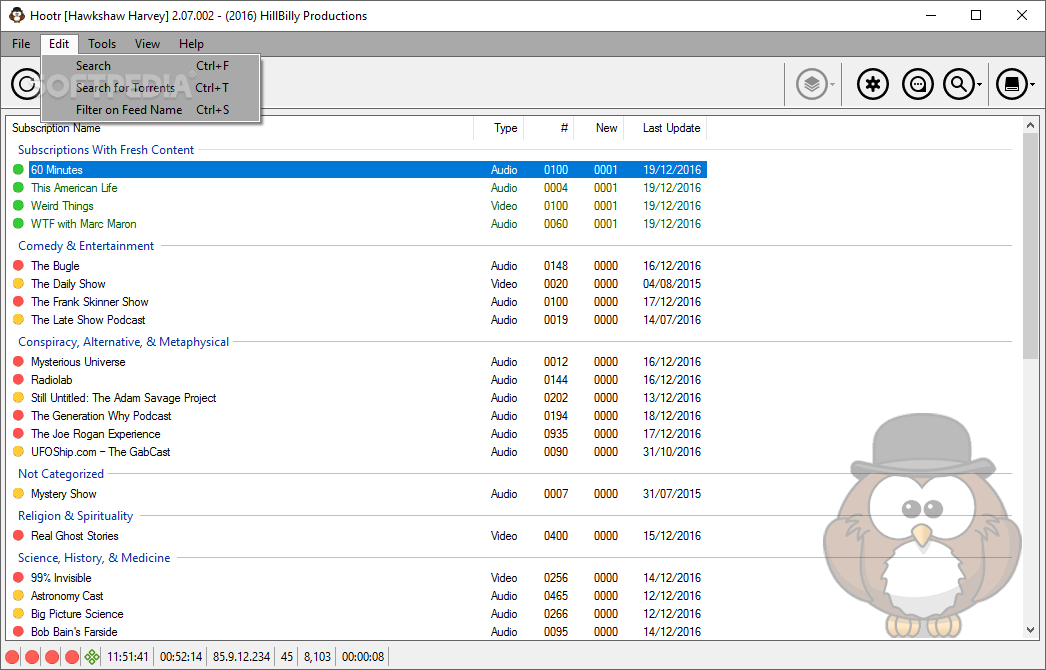Click the disk drive storage toolbar icon

point(1011,84)
